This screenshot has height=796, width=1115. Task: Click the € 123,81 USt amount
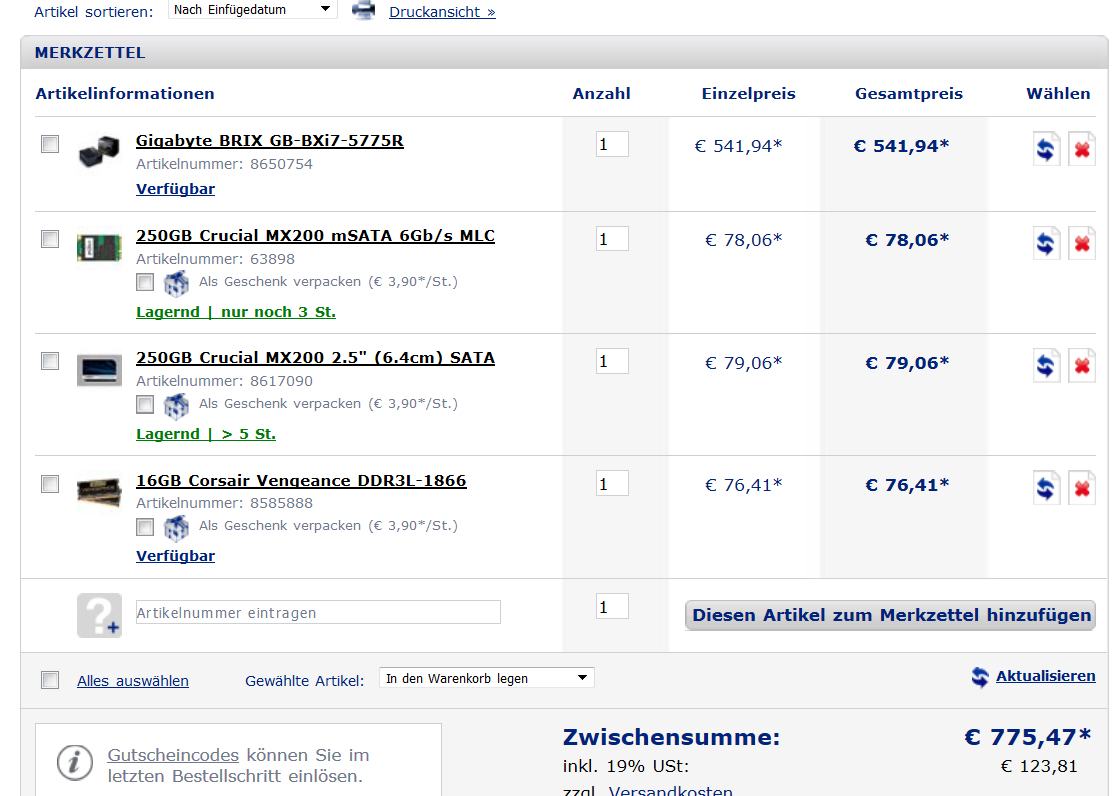pyautogui.click(x=1039, y=766)
